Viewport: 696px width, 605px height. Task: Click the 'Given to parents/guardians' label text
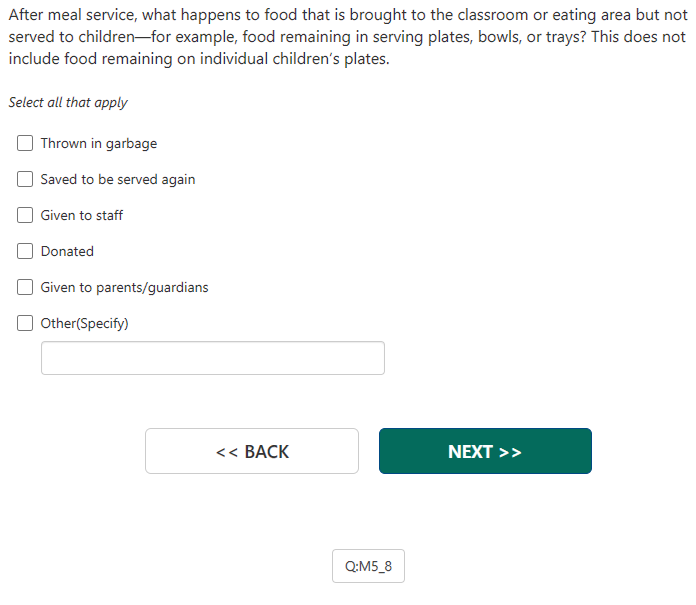pos(124,287)
